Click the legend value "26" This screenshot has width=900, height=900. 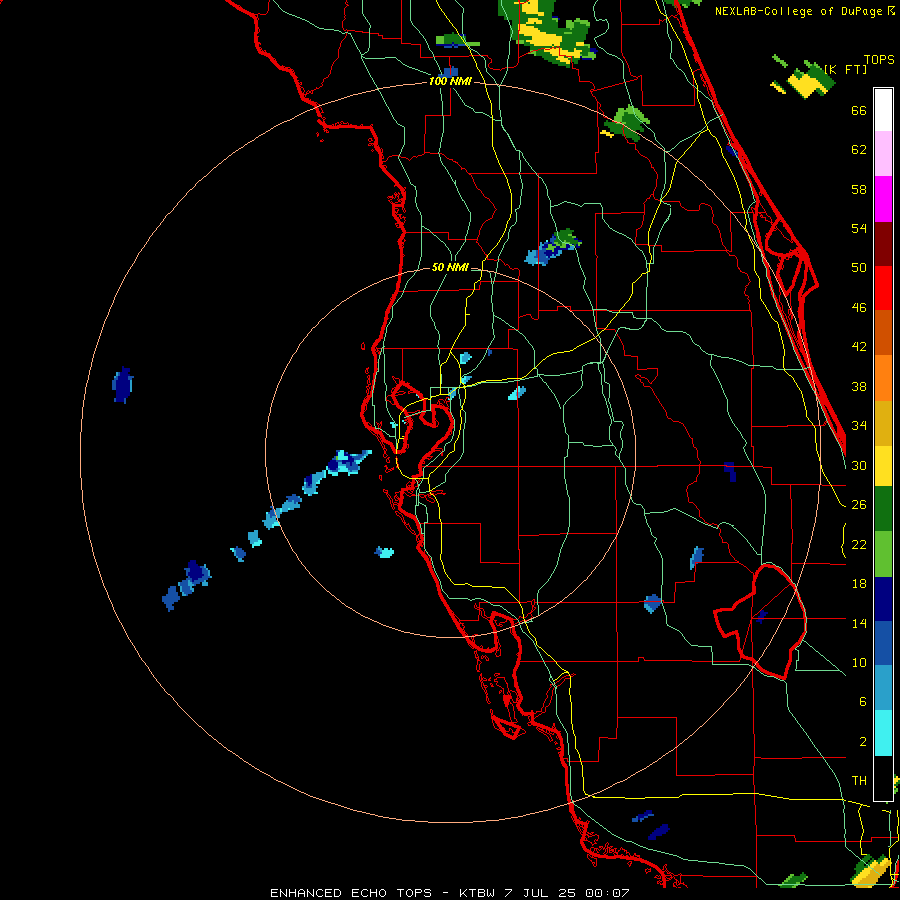pos(859,505)
